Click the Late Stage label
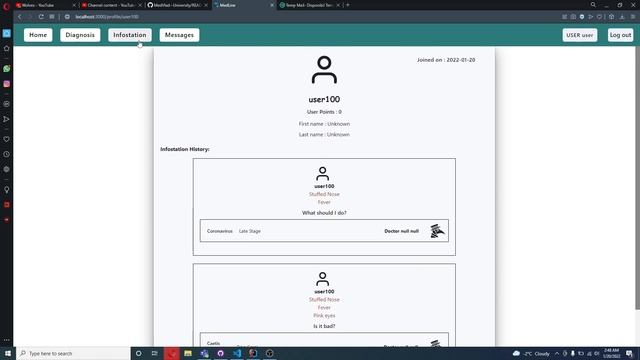The height and width of the screenshot is (360, 640). (249, 231)
